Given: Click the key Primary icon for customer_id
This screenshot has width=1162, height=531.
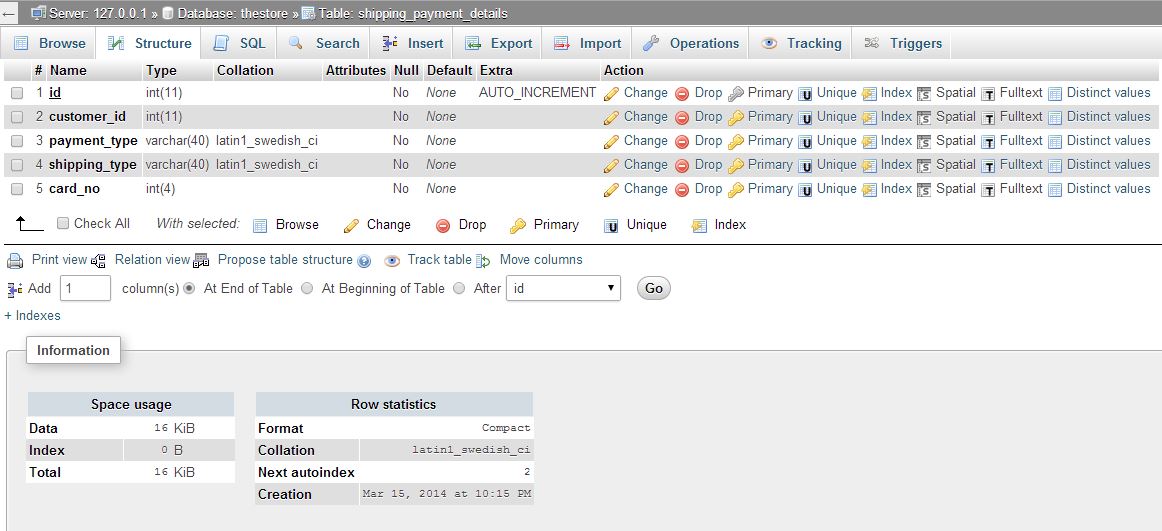Looking at the screenshot, I should pos(735,117).
